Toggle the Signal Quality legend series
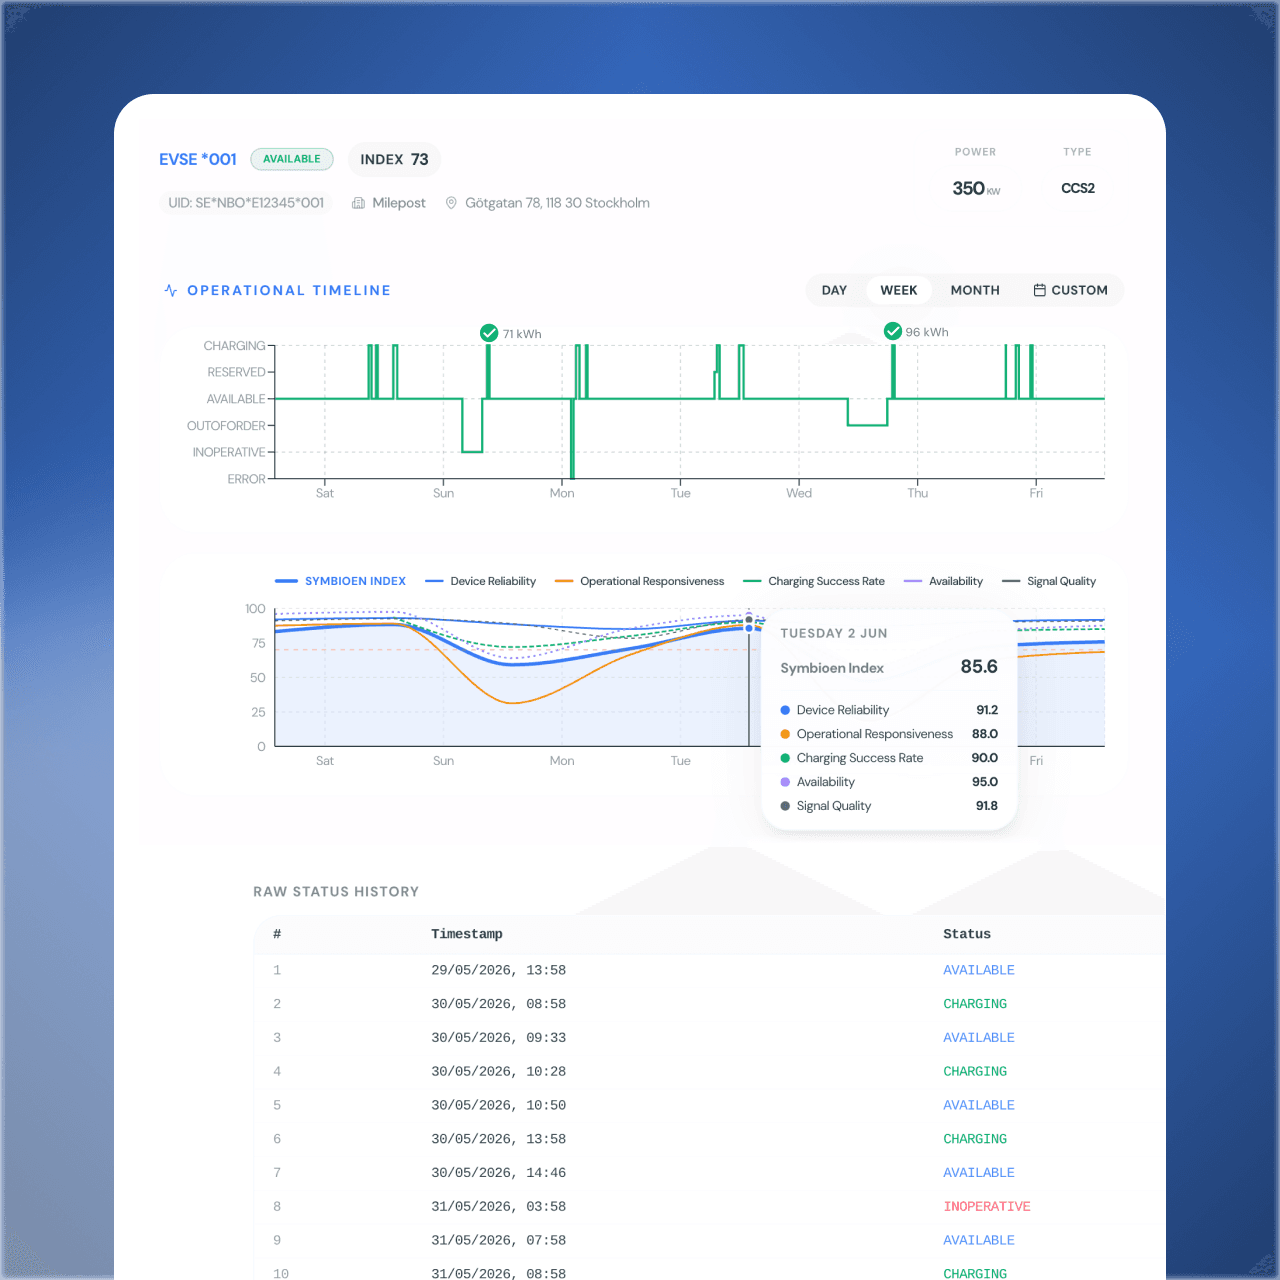This screenshot has height=1280, width=1280. point(1049,581)
